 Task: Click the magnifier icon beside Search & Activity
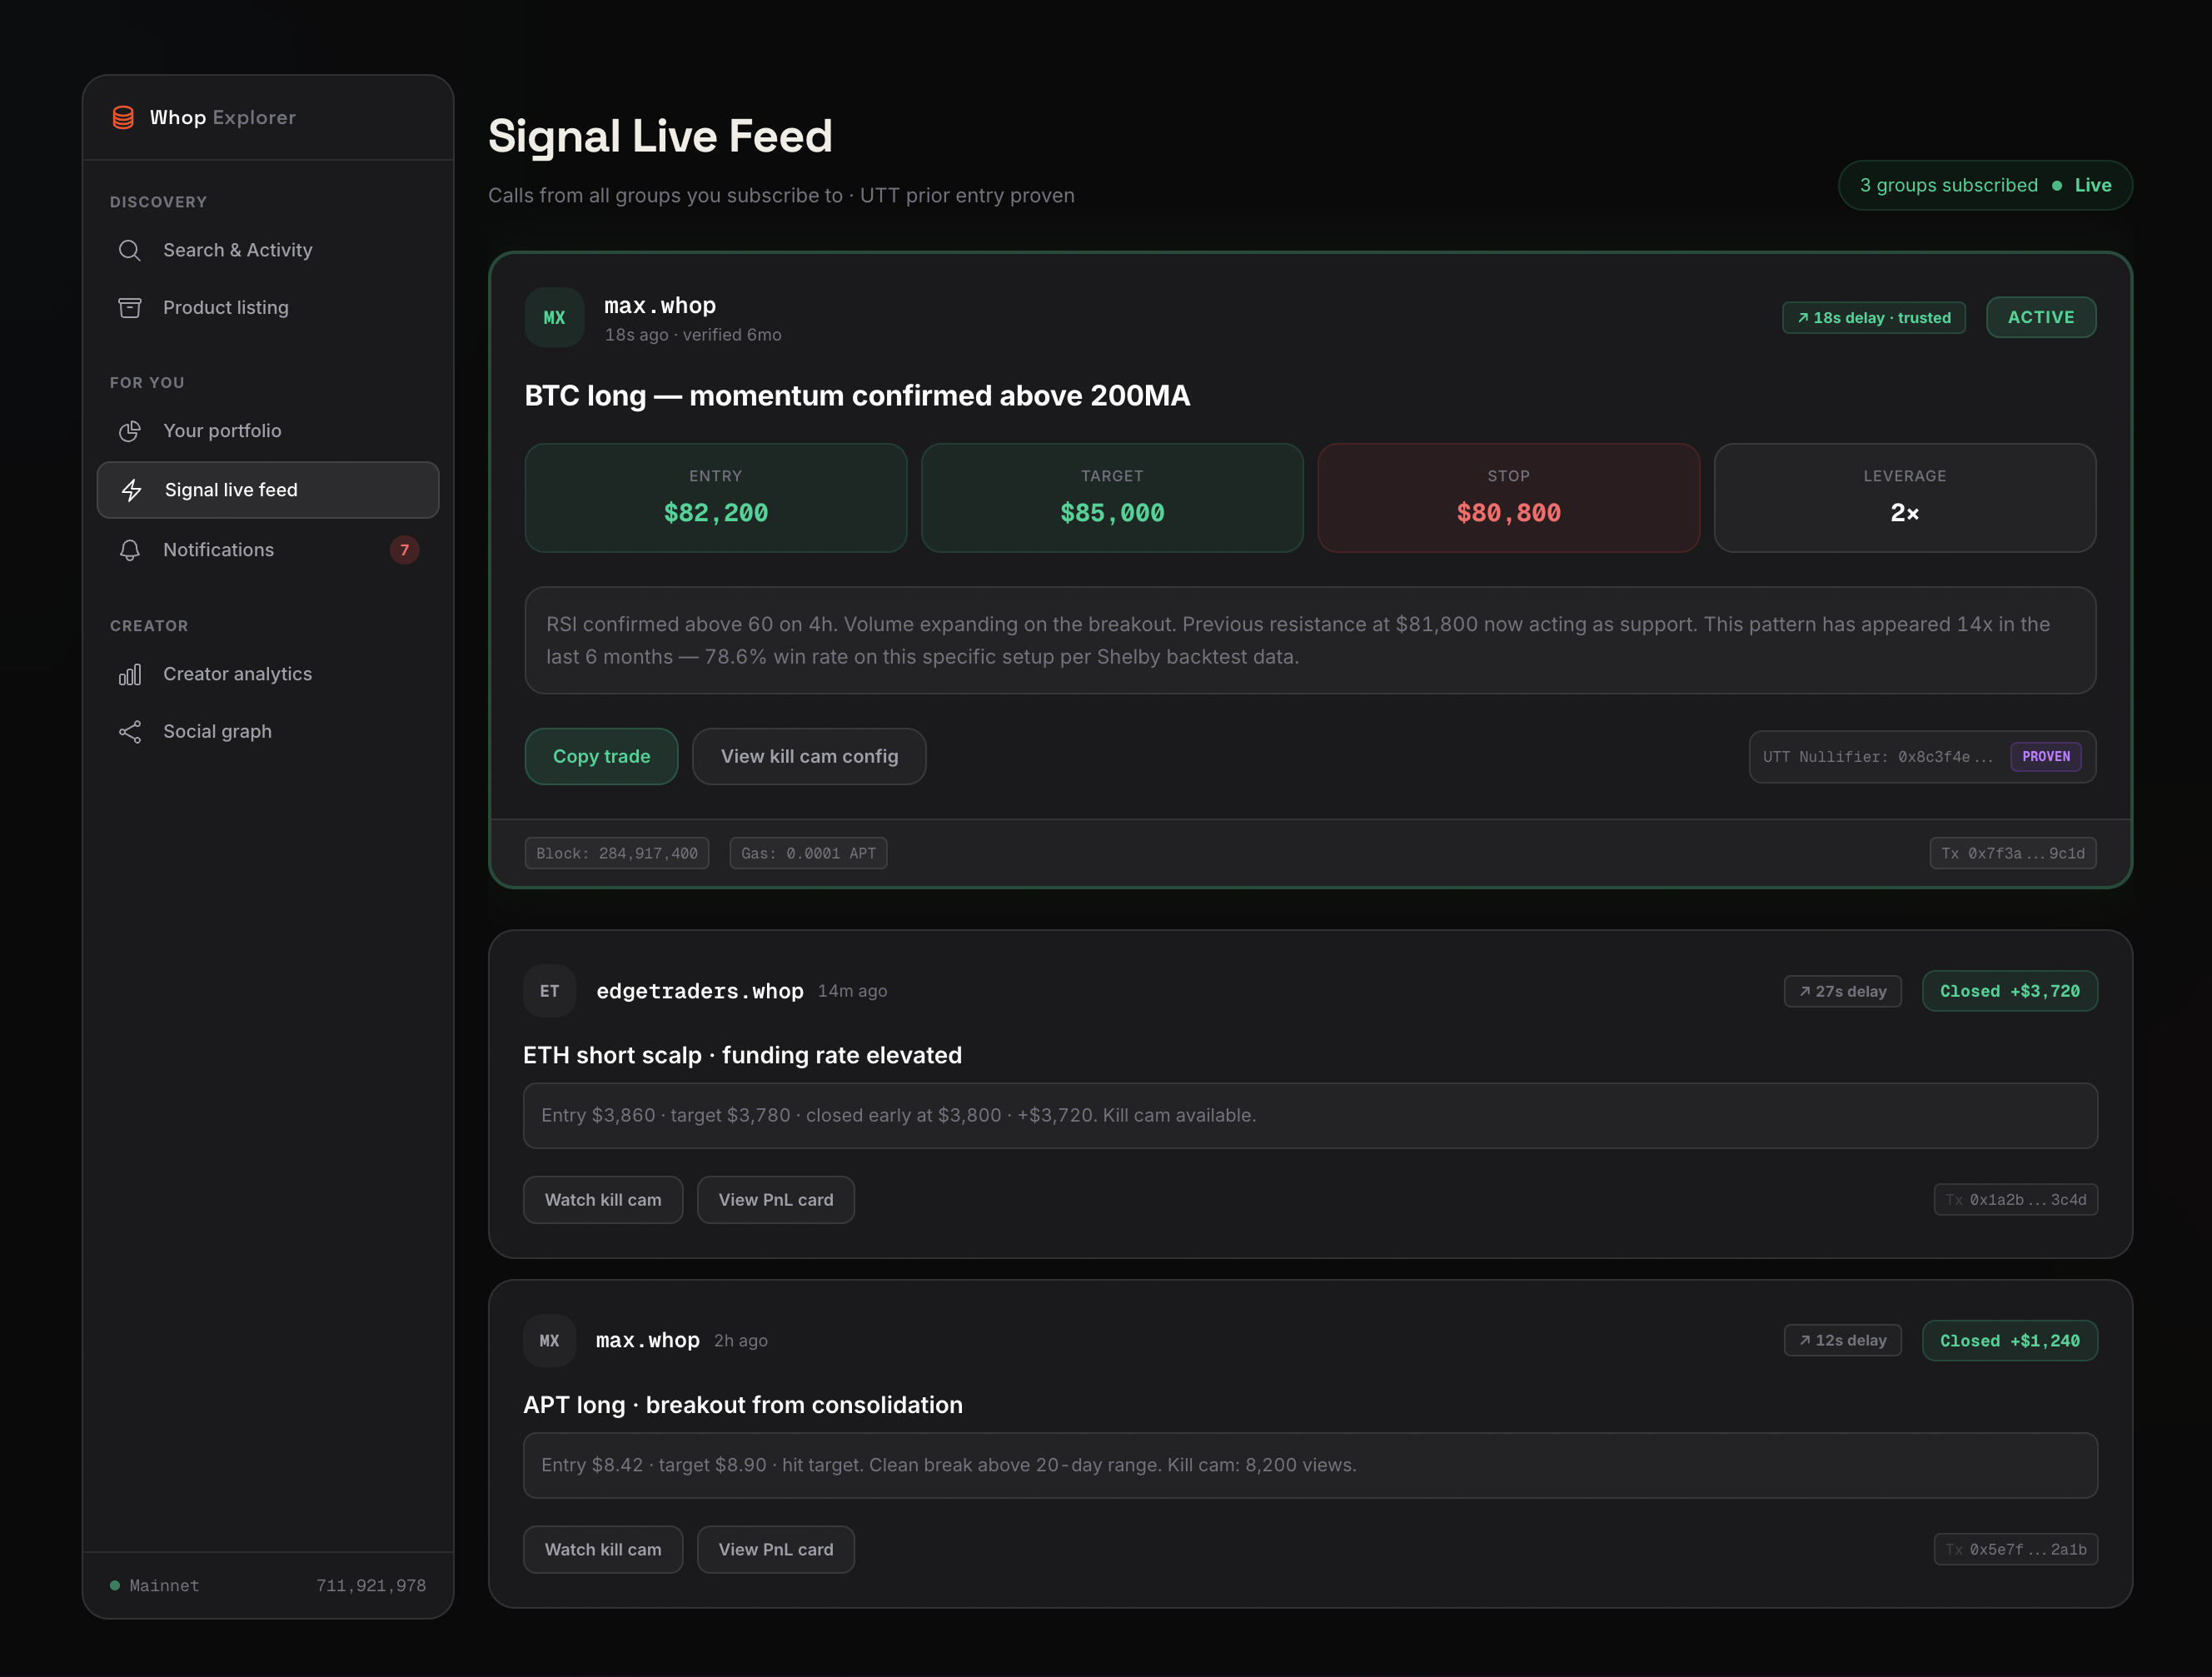(x=130, y=250)
